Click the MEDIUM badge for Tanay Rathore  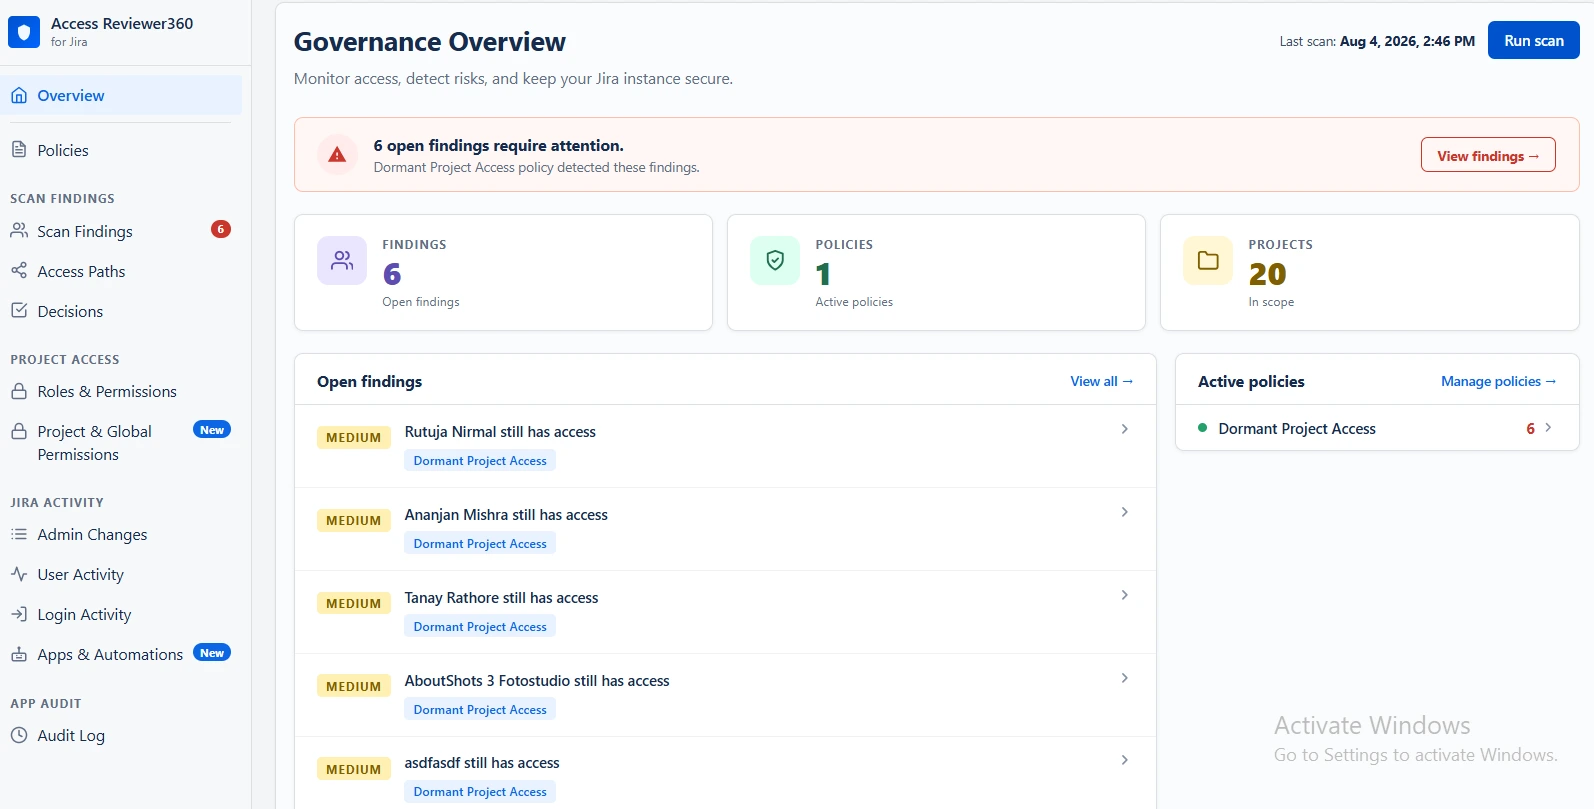click(x=354, y=603)
